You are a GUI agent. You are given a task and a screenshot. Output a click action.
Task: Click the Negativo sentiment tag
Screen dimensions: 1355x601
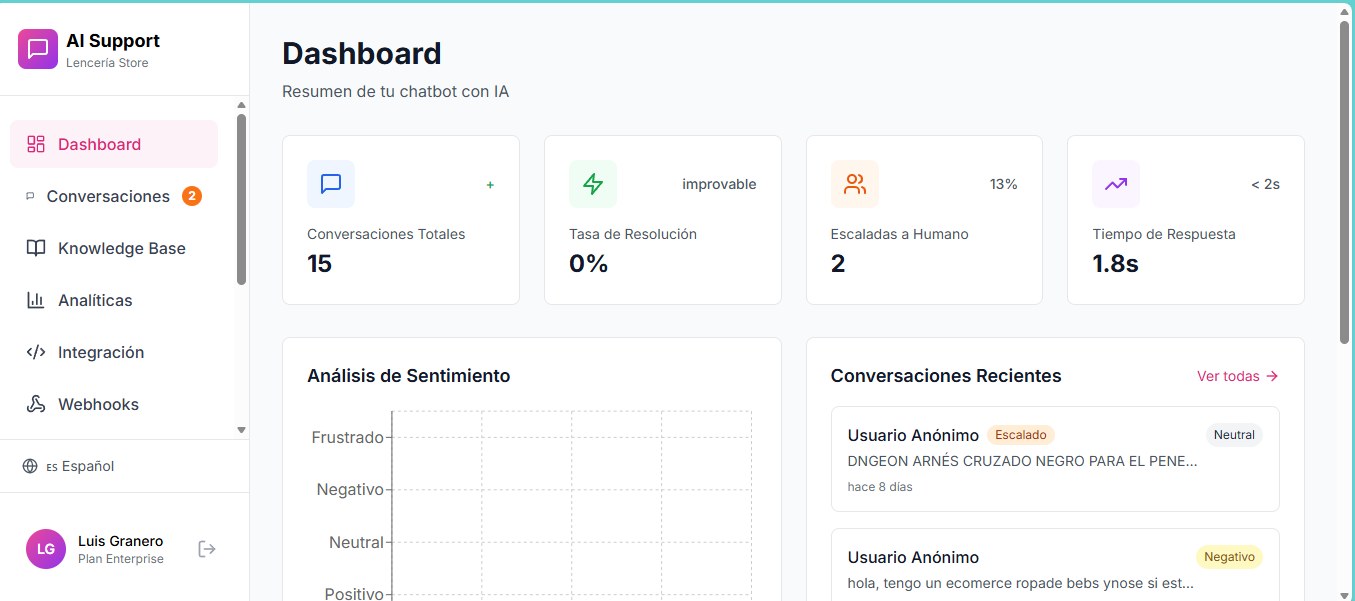1229,557
